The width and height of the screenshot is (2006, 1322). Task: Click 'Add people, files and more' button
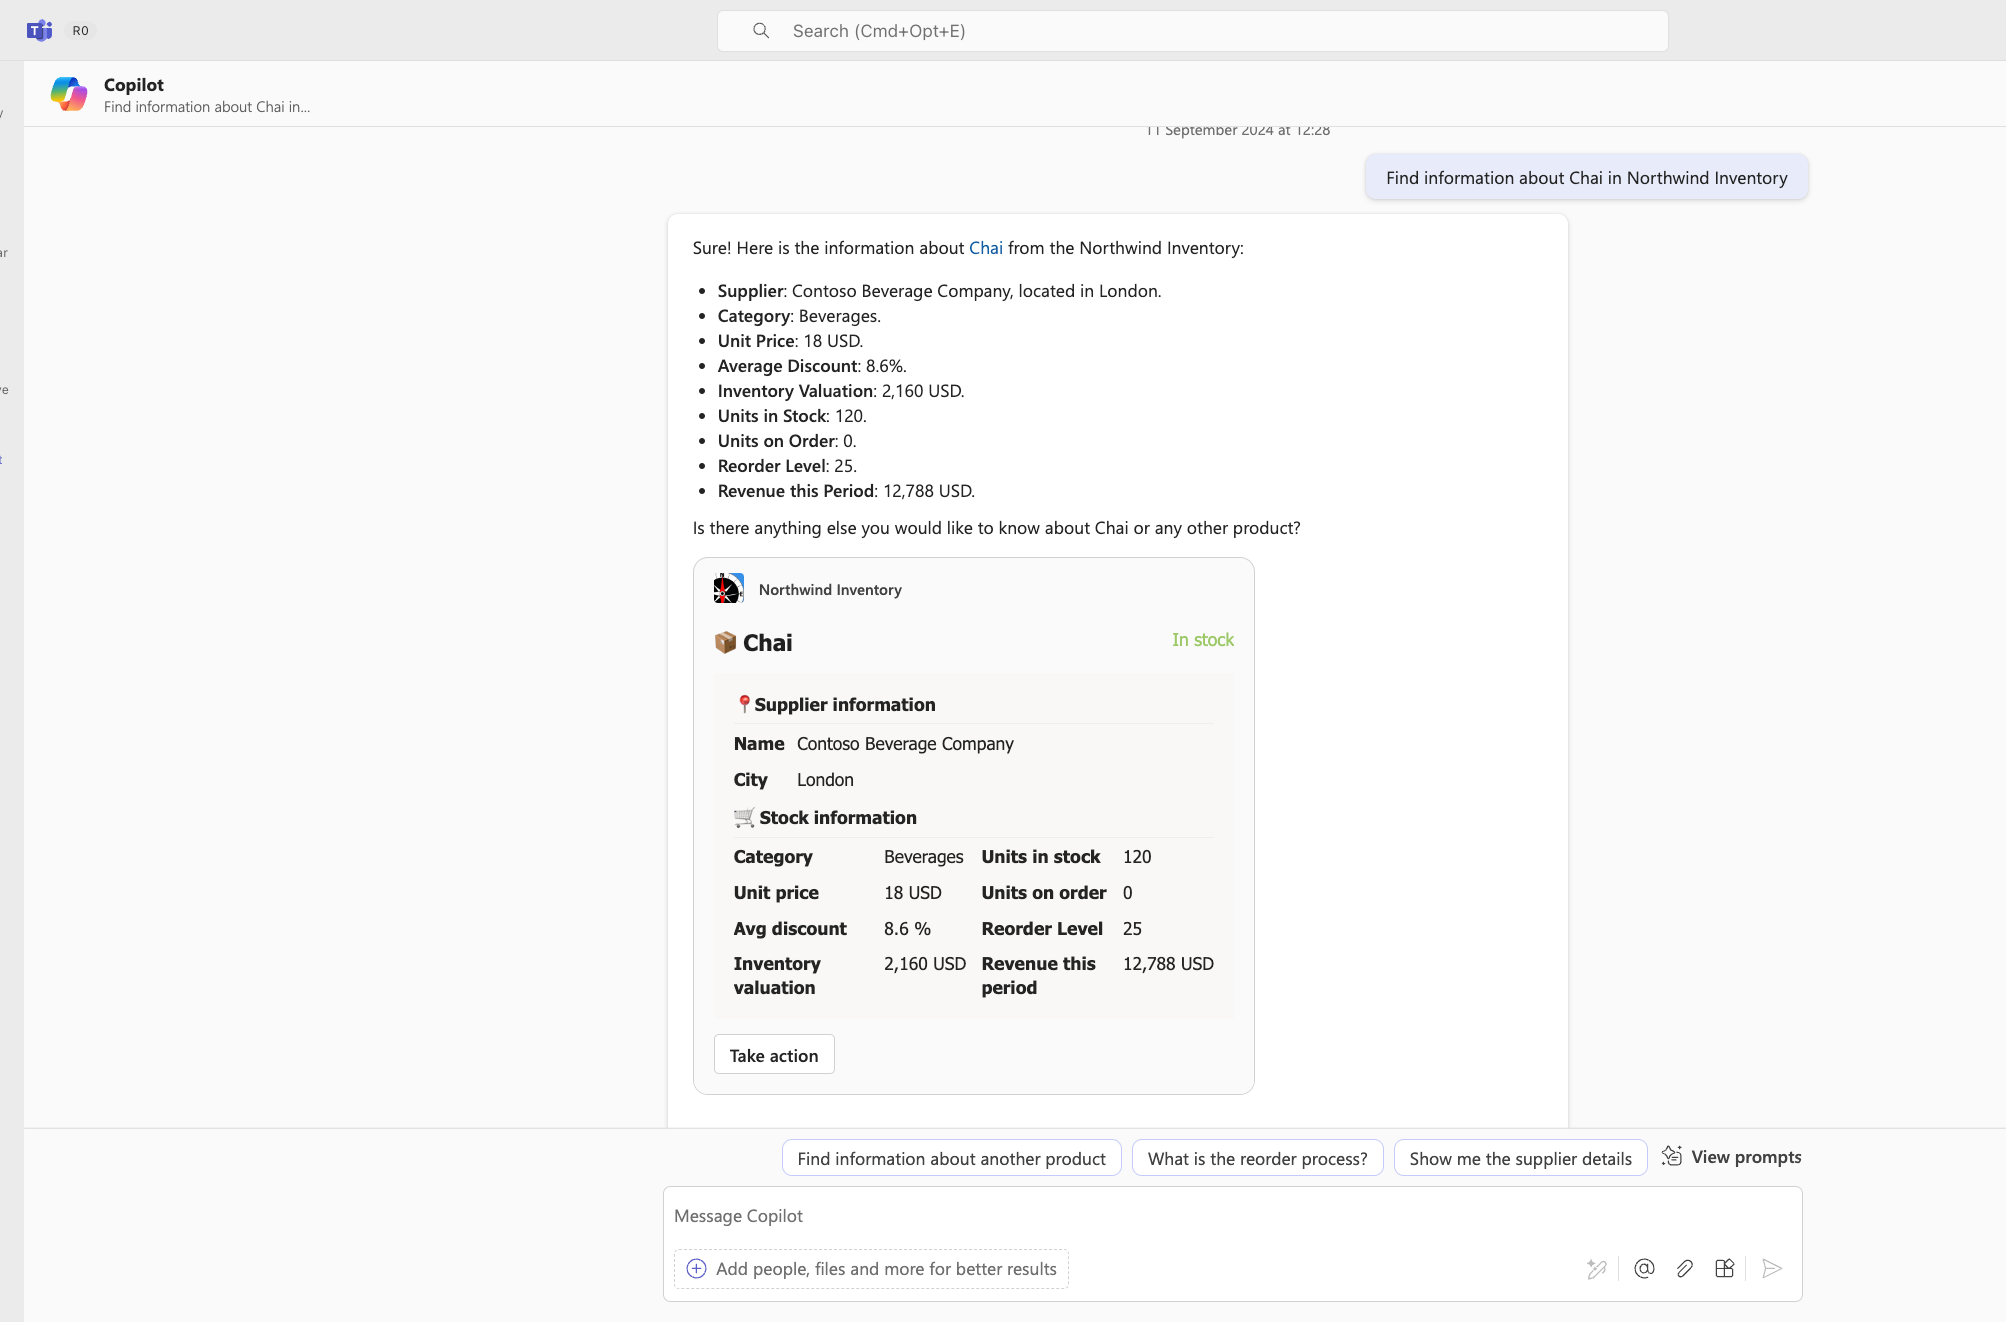click(871, 1268)
